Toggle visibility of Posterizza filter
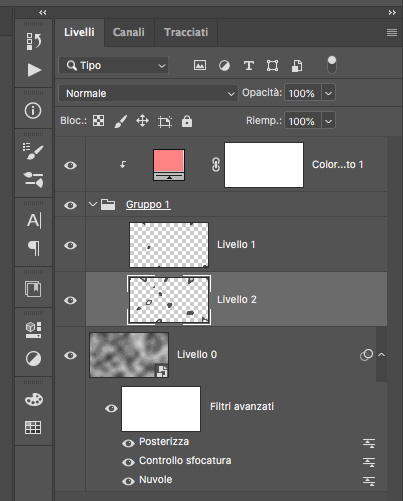Screen dimensions: 403x501 [x=128, y=443]
